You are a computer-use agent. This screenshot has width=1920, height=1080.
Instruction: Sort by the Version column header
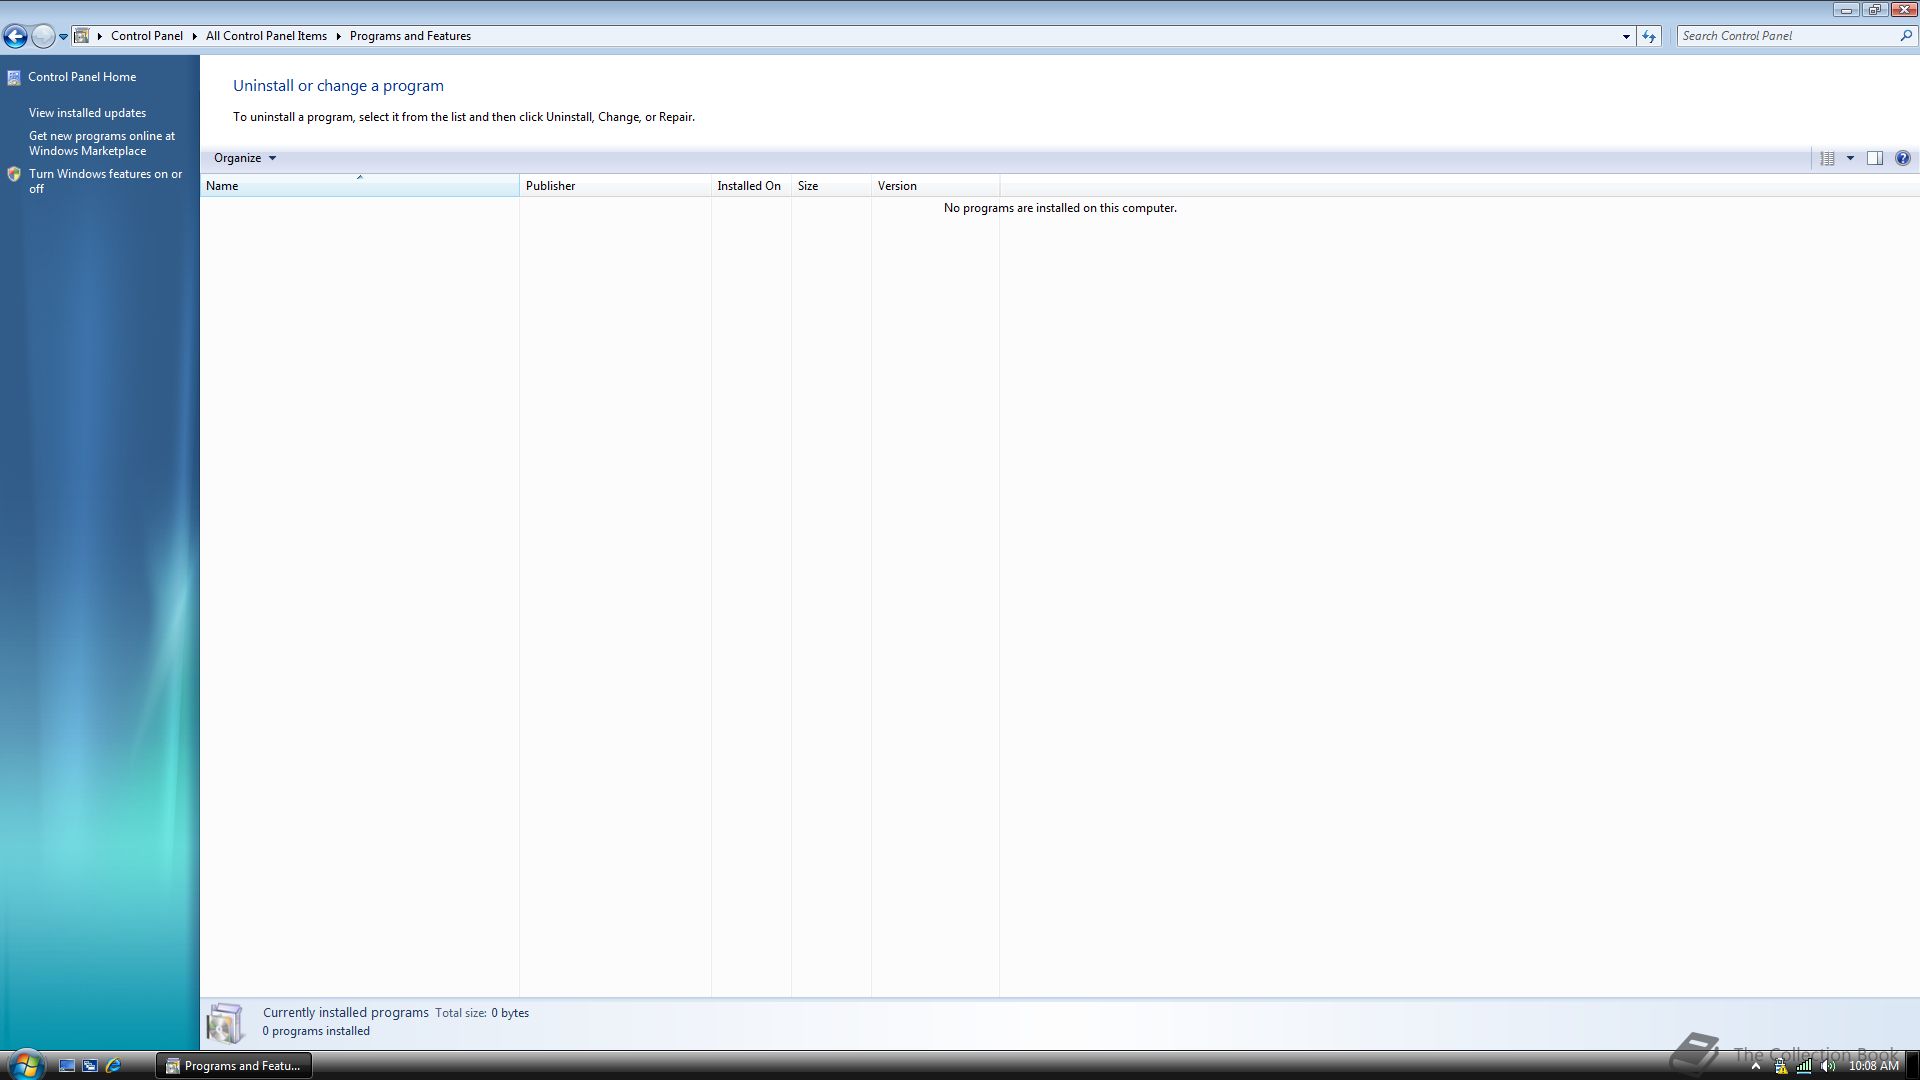pos(935,186)
